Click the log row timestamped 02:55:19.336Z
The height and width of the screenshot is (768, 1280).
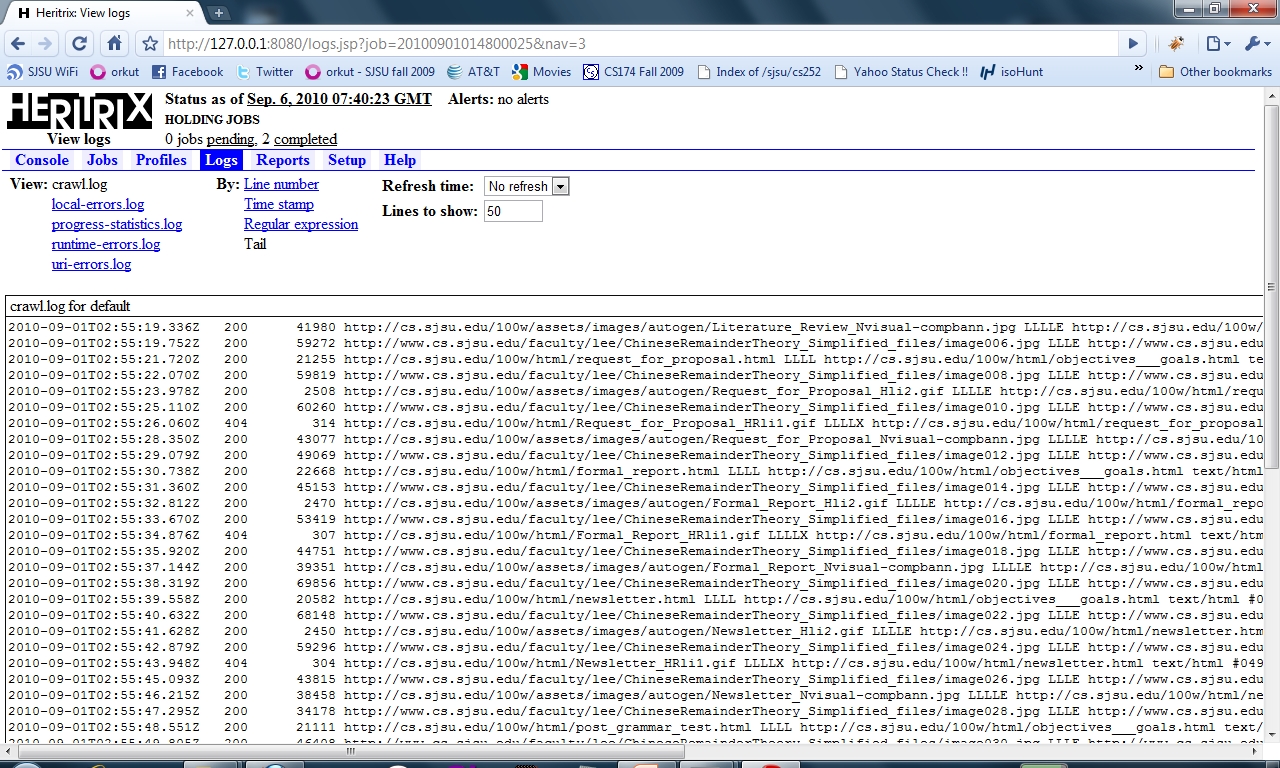(634, 327)
